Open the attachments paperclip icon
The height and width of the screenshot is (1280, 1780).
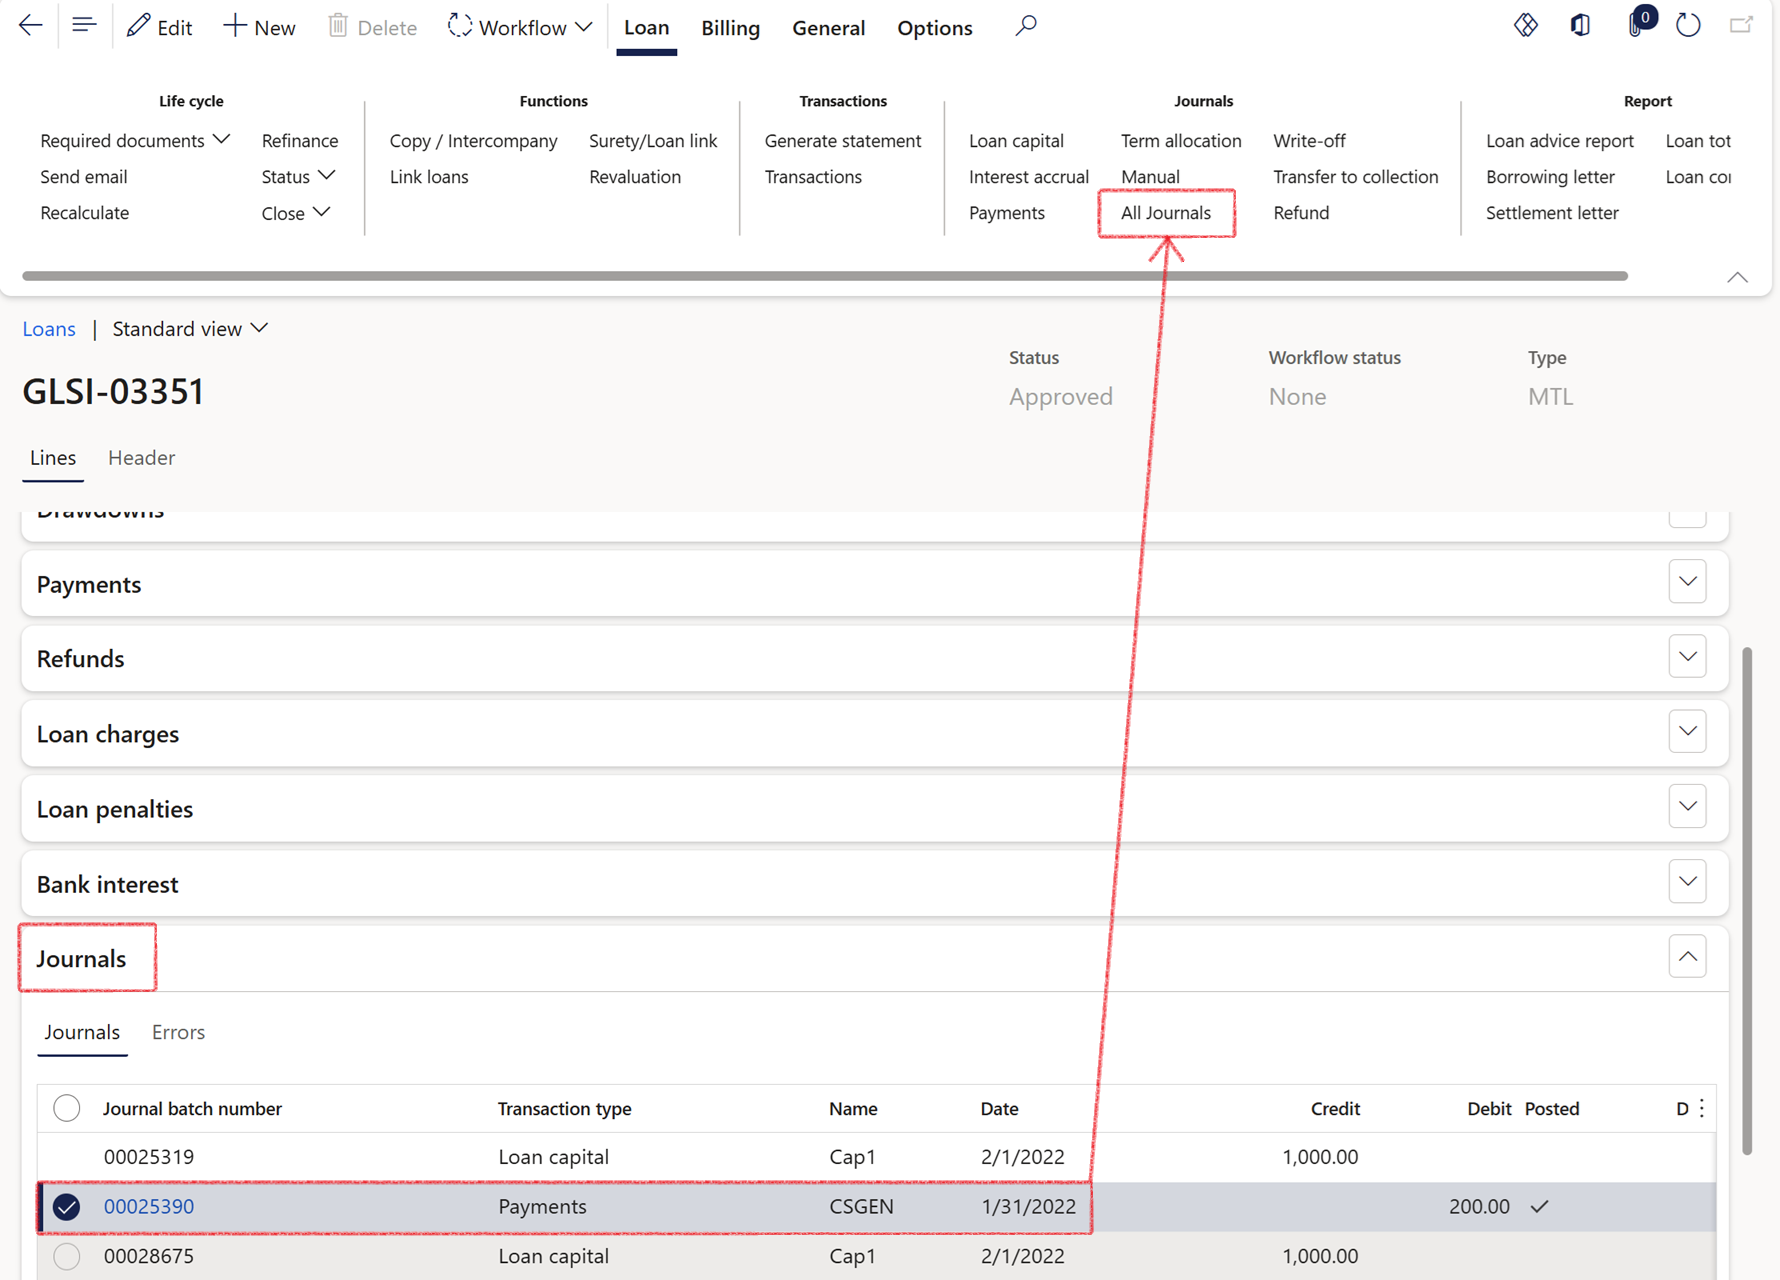1635,26
